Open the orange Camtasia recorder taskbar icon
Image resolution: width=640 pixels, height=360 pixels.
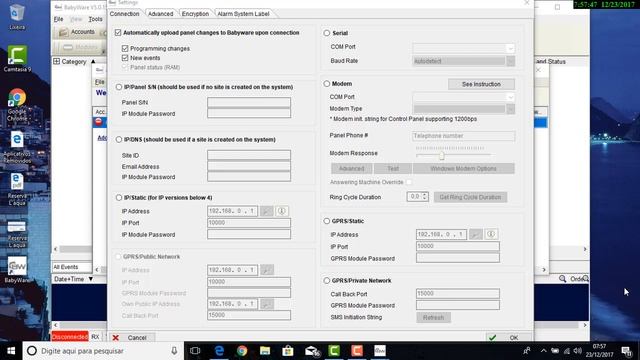pos(357,351)
